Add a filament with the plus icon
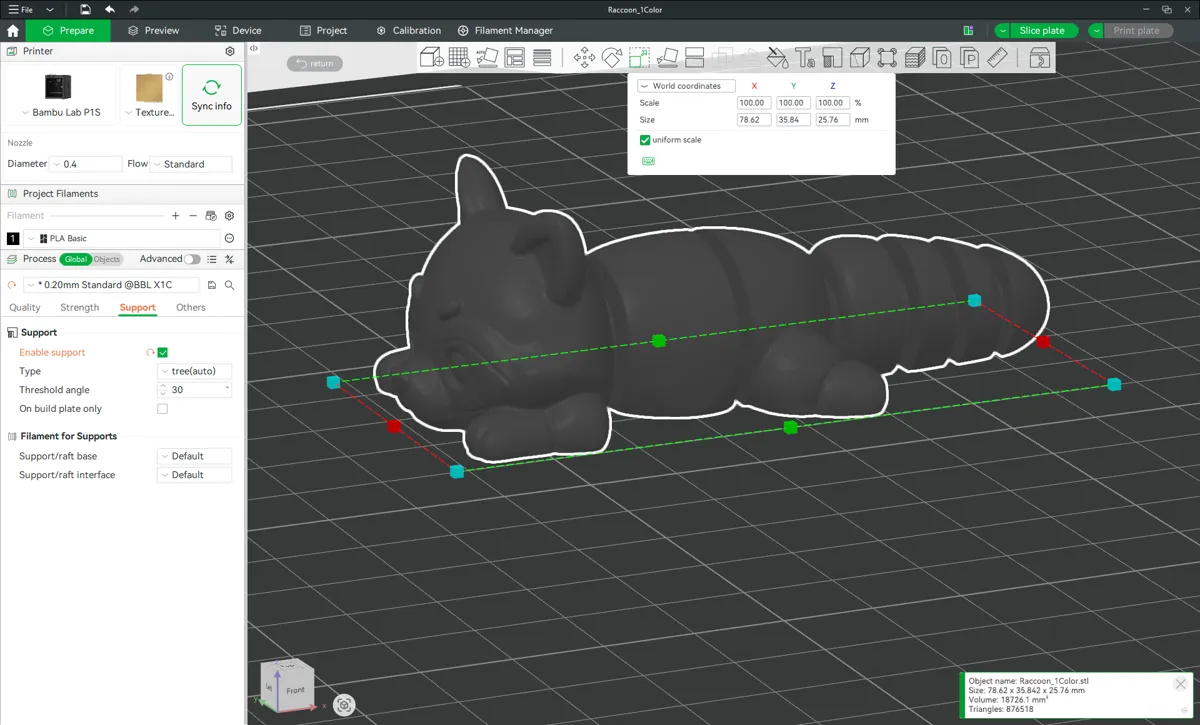The height and width of the screenshot is (725, 1200). (176, 215)
